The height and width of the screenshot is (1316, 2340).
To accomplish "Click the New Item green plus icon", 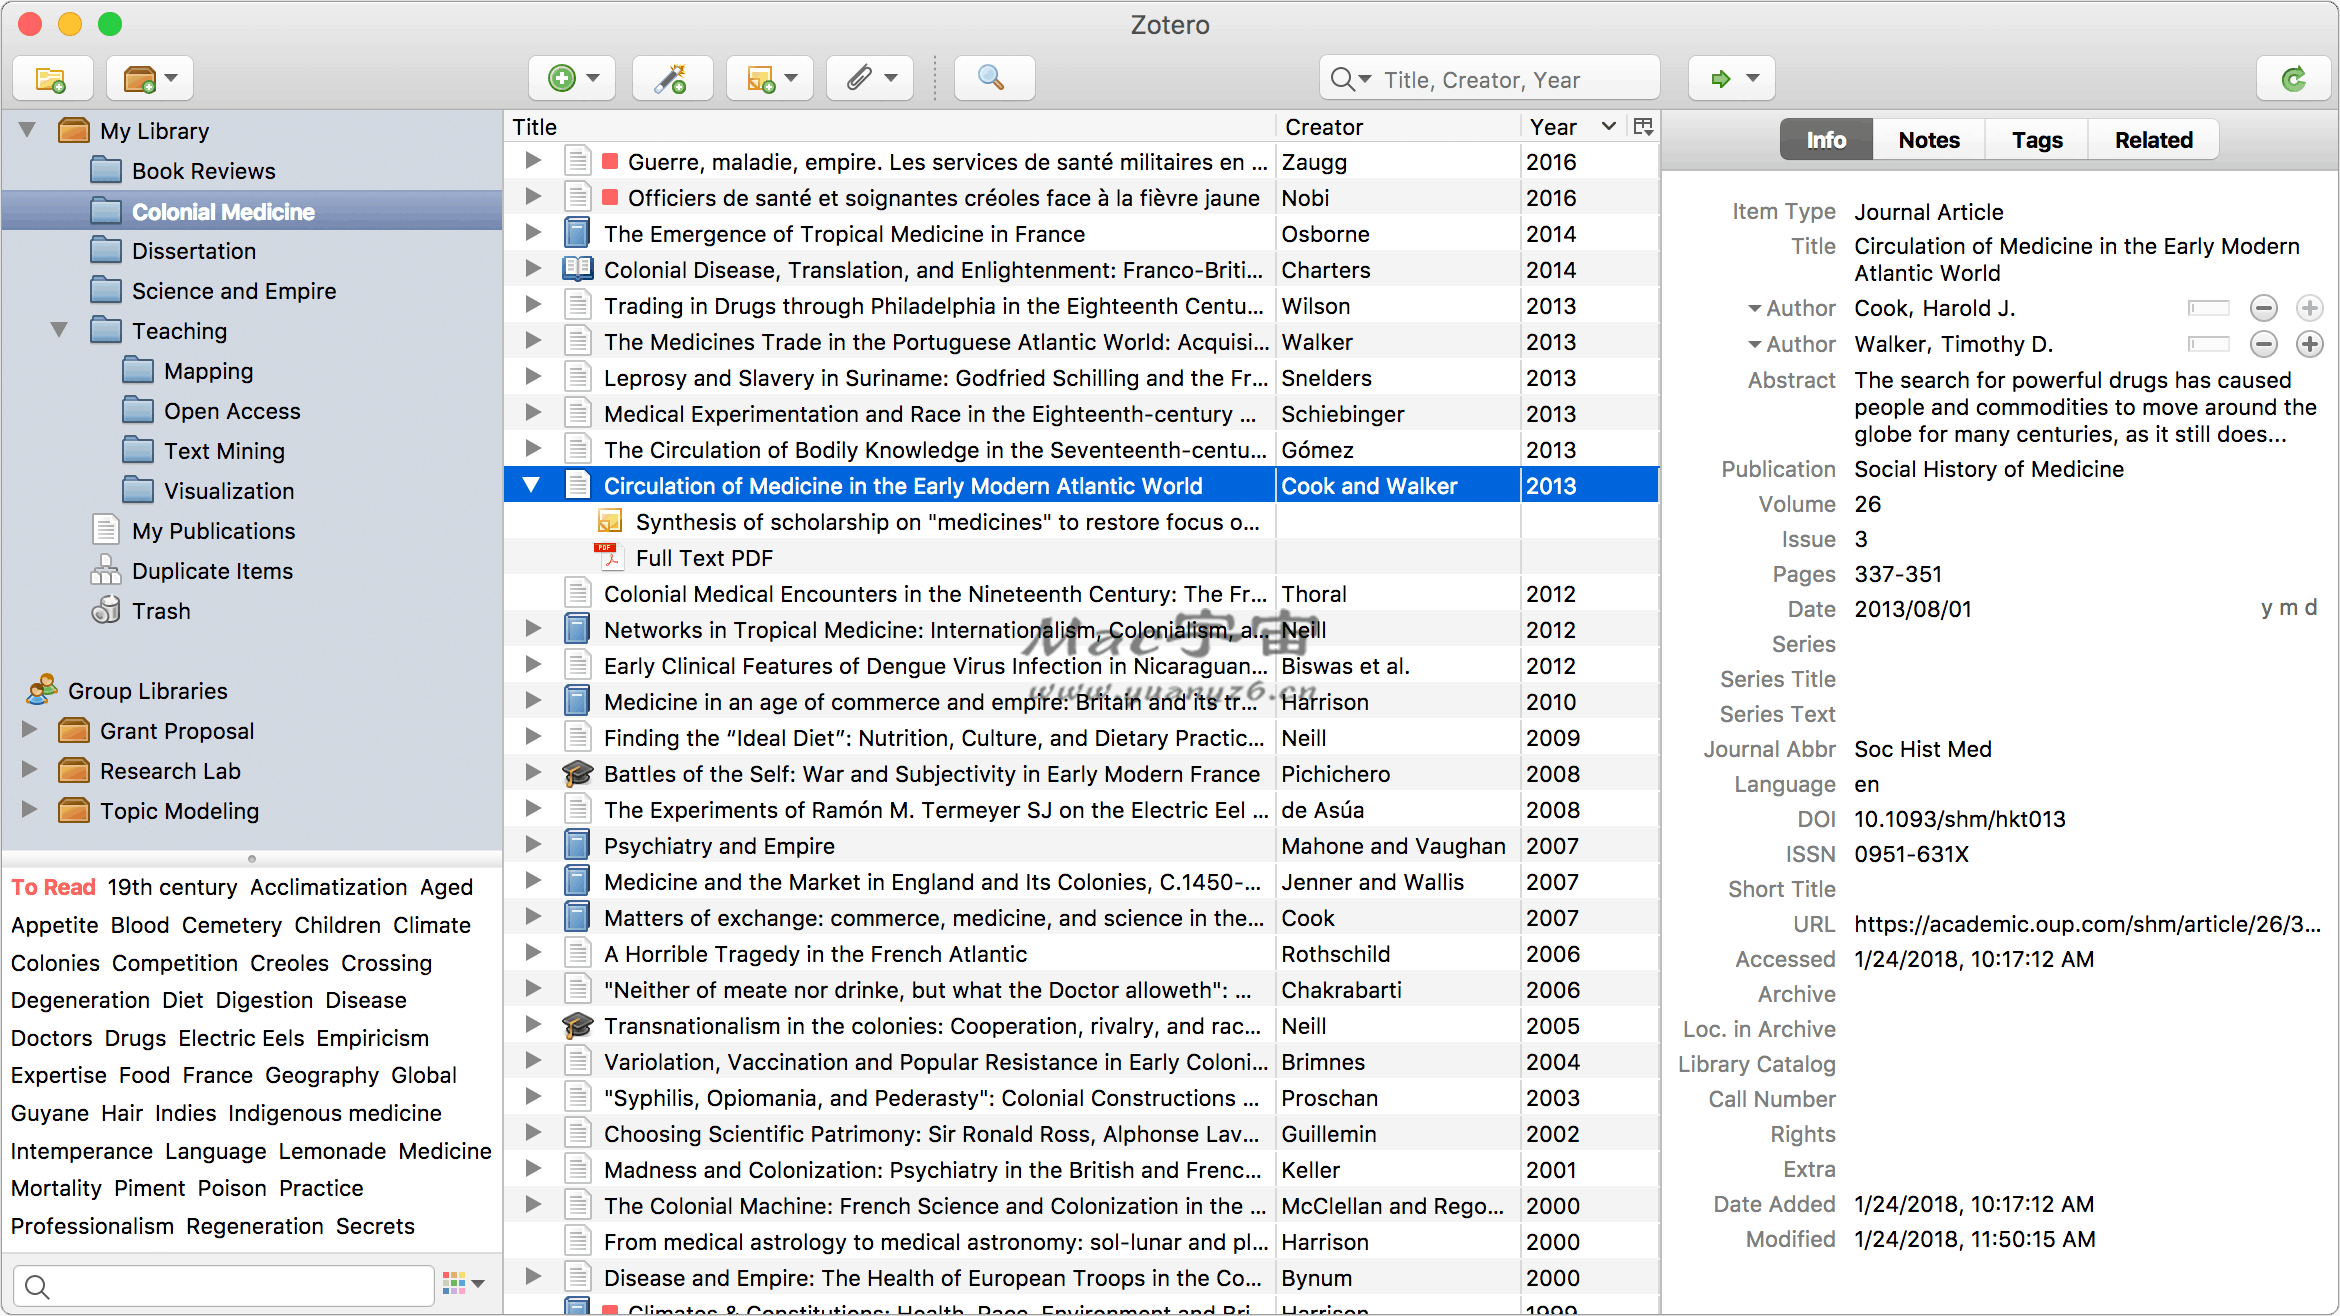I will tap(563, 79).
